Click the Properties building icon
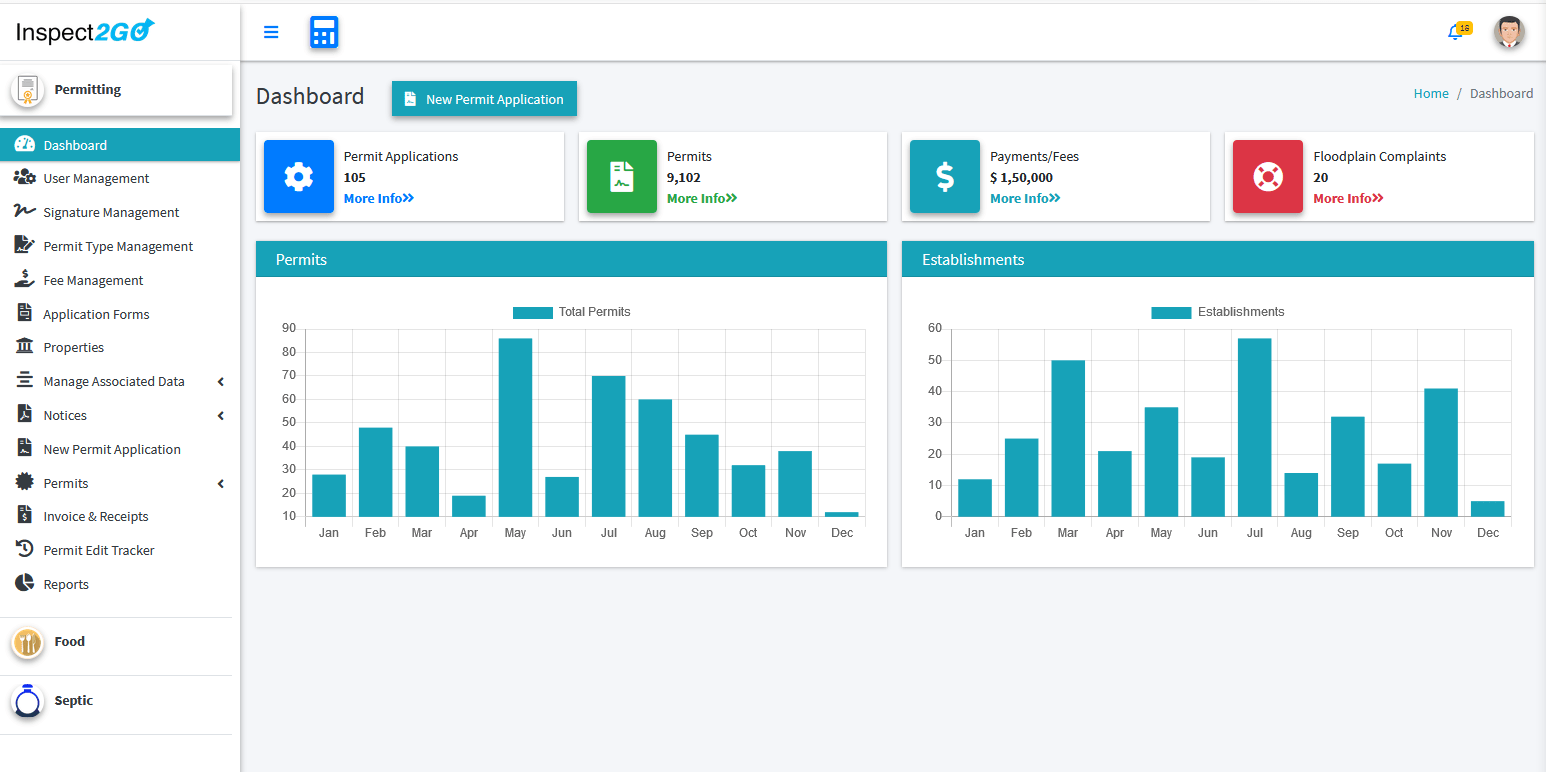The height and width of the screenshot is (772, 1546). point(25,347)
